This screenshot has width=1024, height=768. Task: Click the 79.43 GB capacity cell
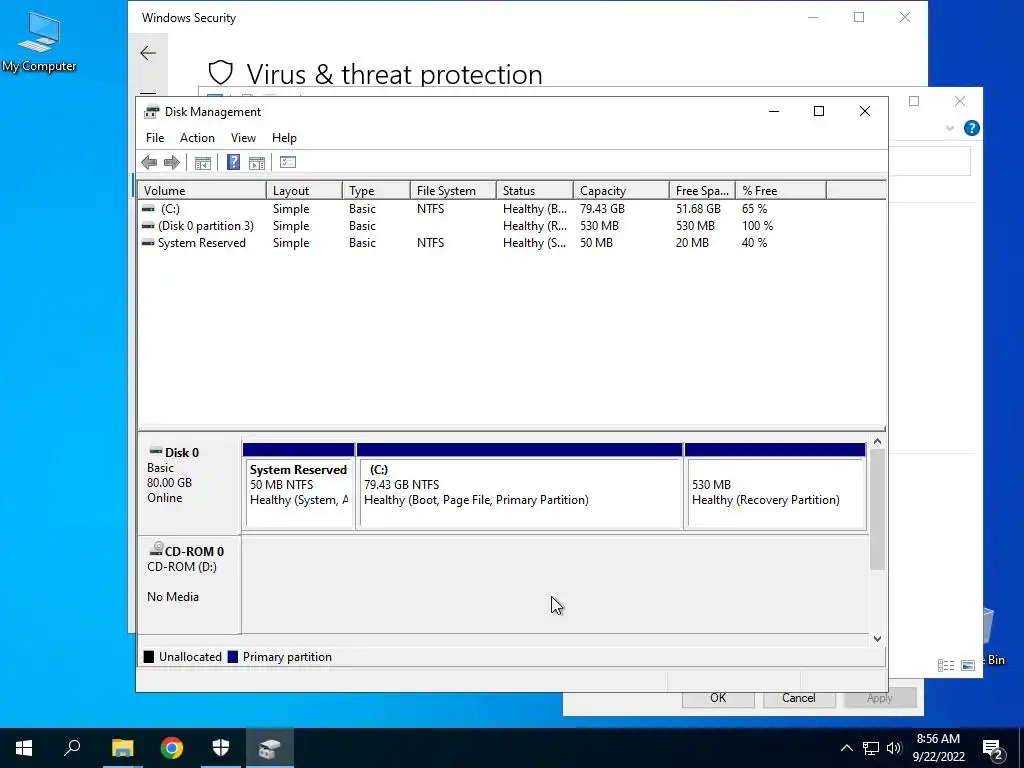click(x=602, y=209)
